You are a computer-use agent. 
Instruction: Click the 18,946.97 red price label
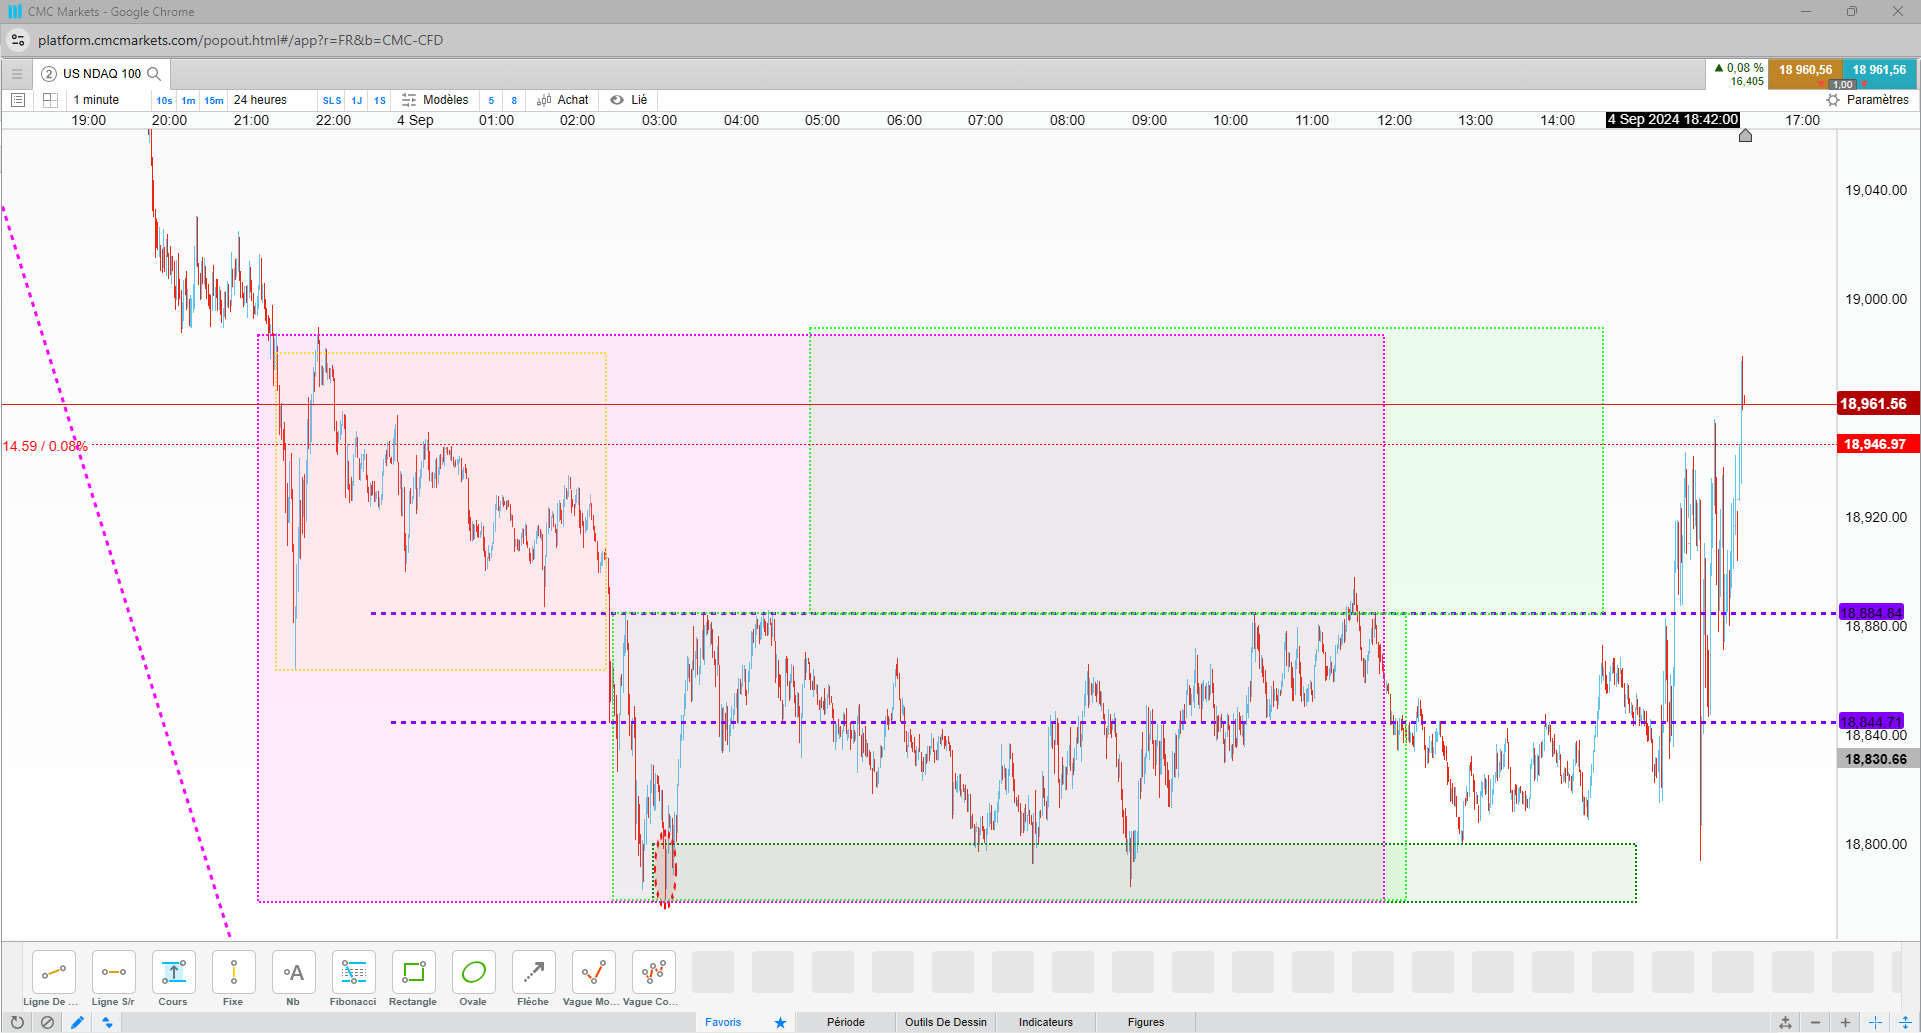pyautogui.click(x=1877, y=444)
